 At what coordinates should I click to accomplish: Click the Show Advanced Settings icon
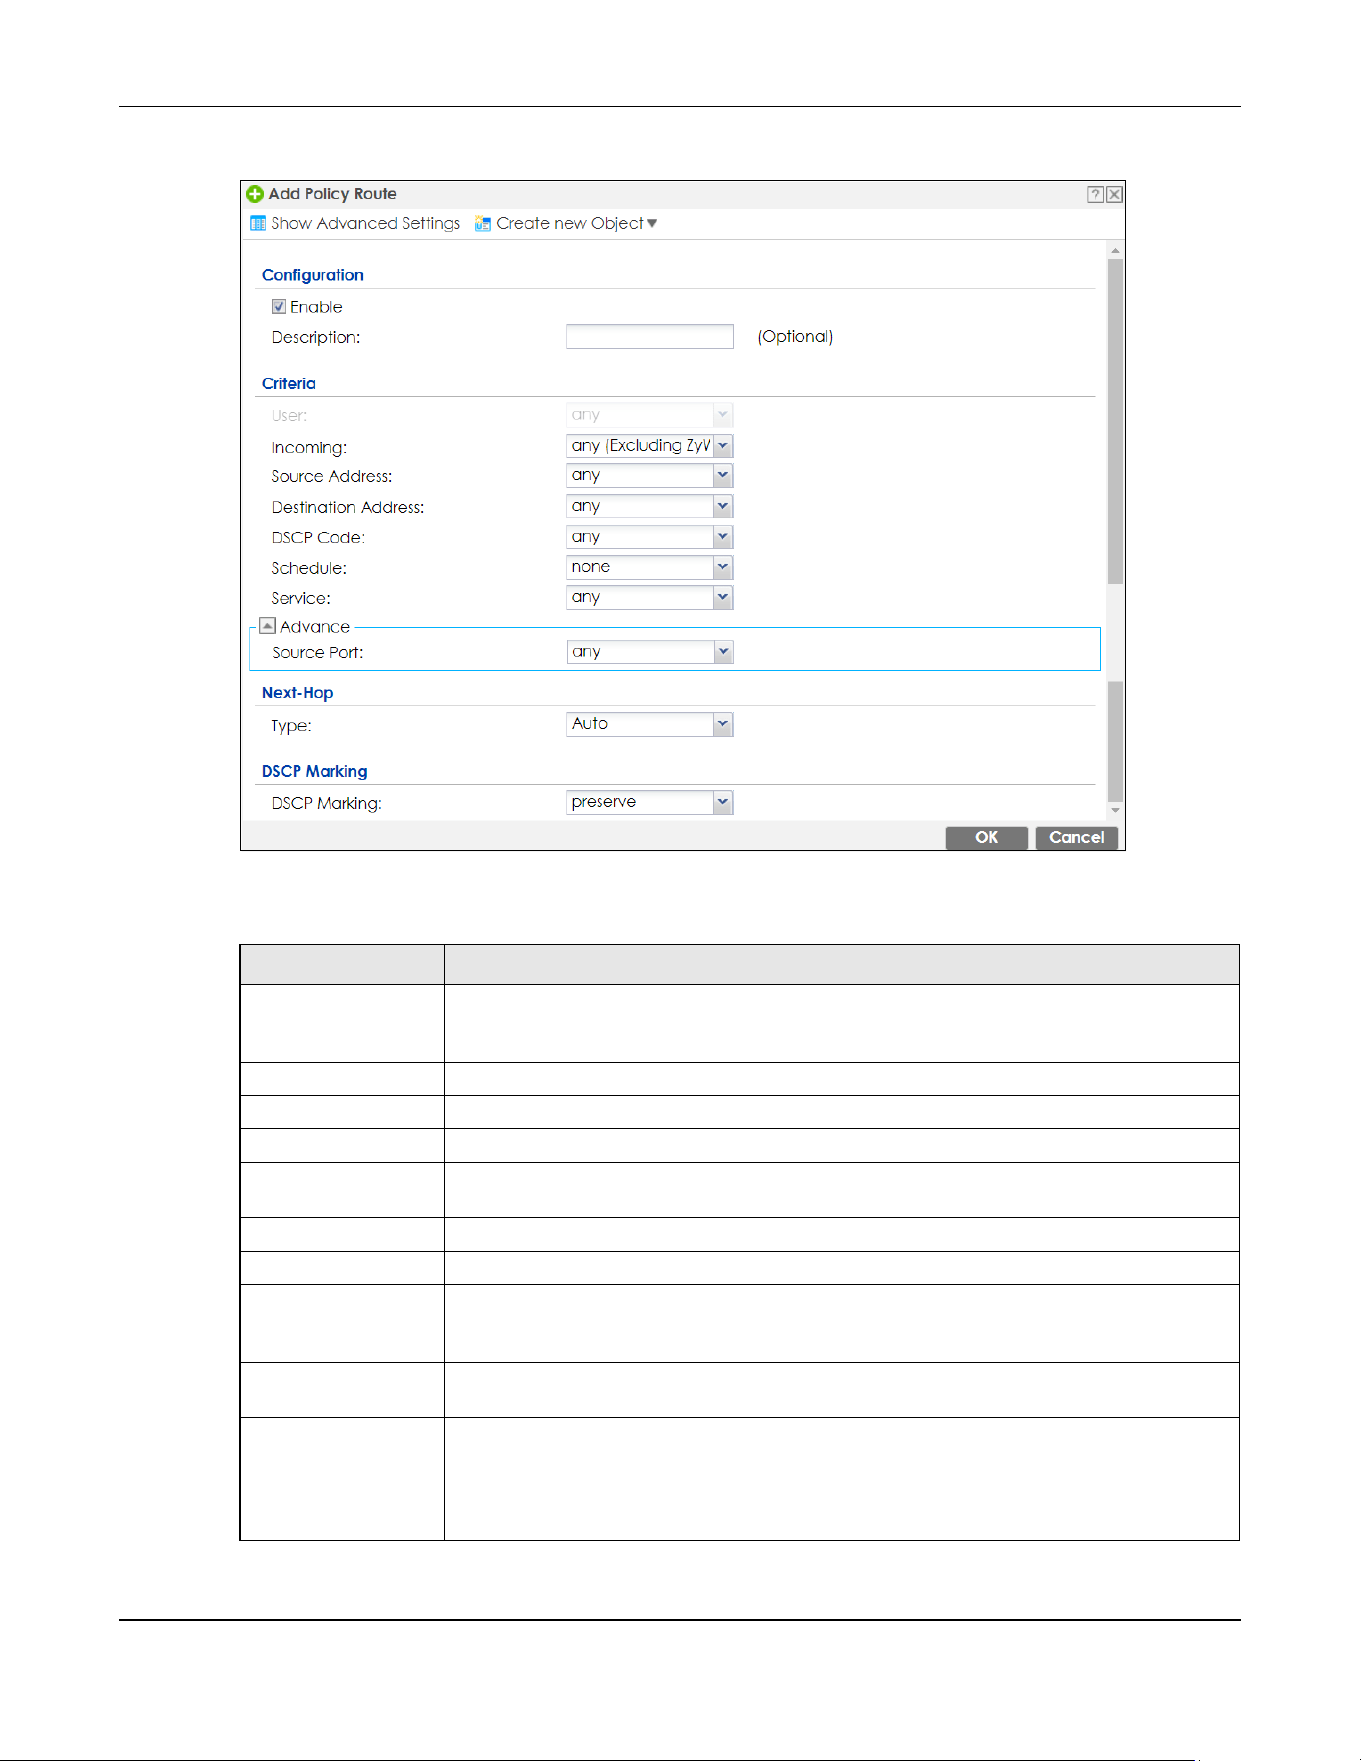(258, 223)
